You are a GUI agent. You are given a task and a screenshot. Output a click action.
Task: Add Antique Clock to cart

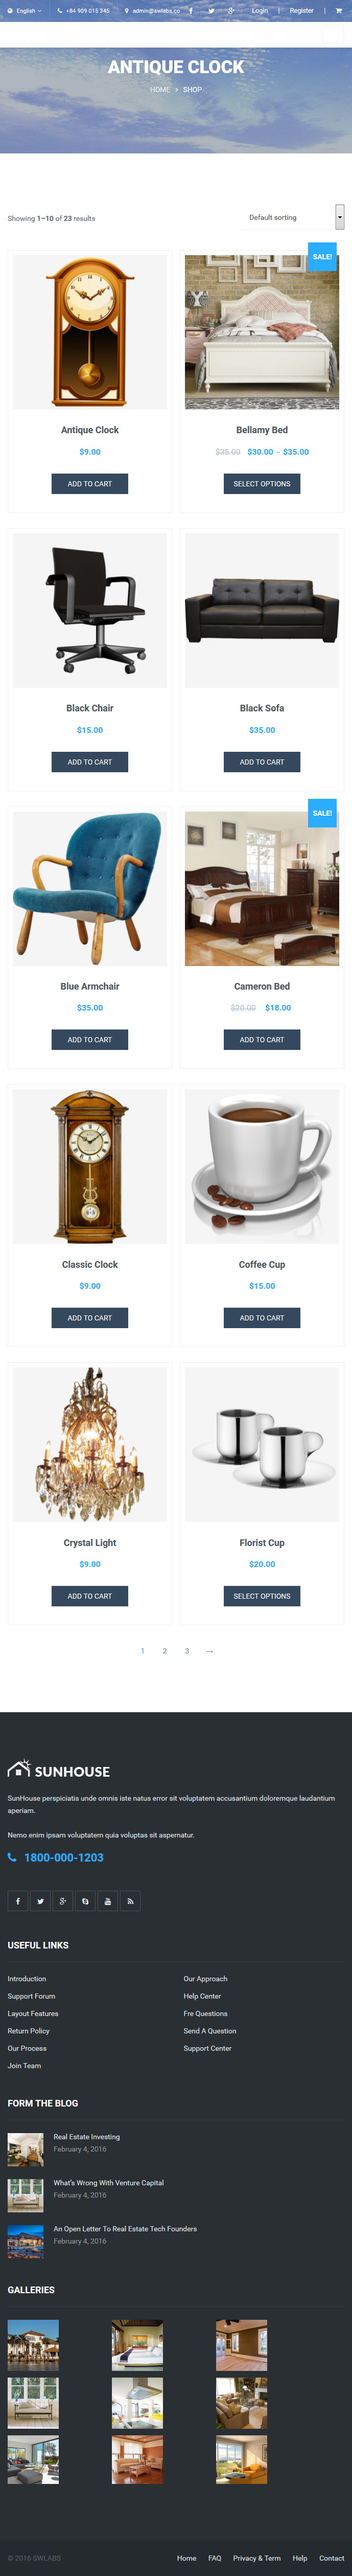click(90, 484)
